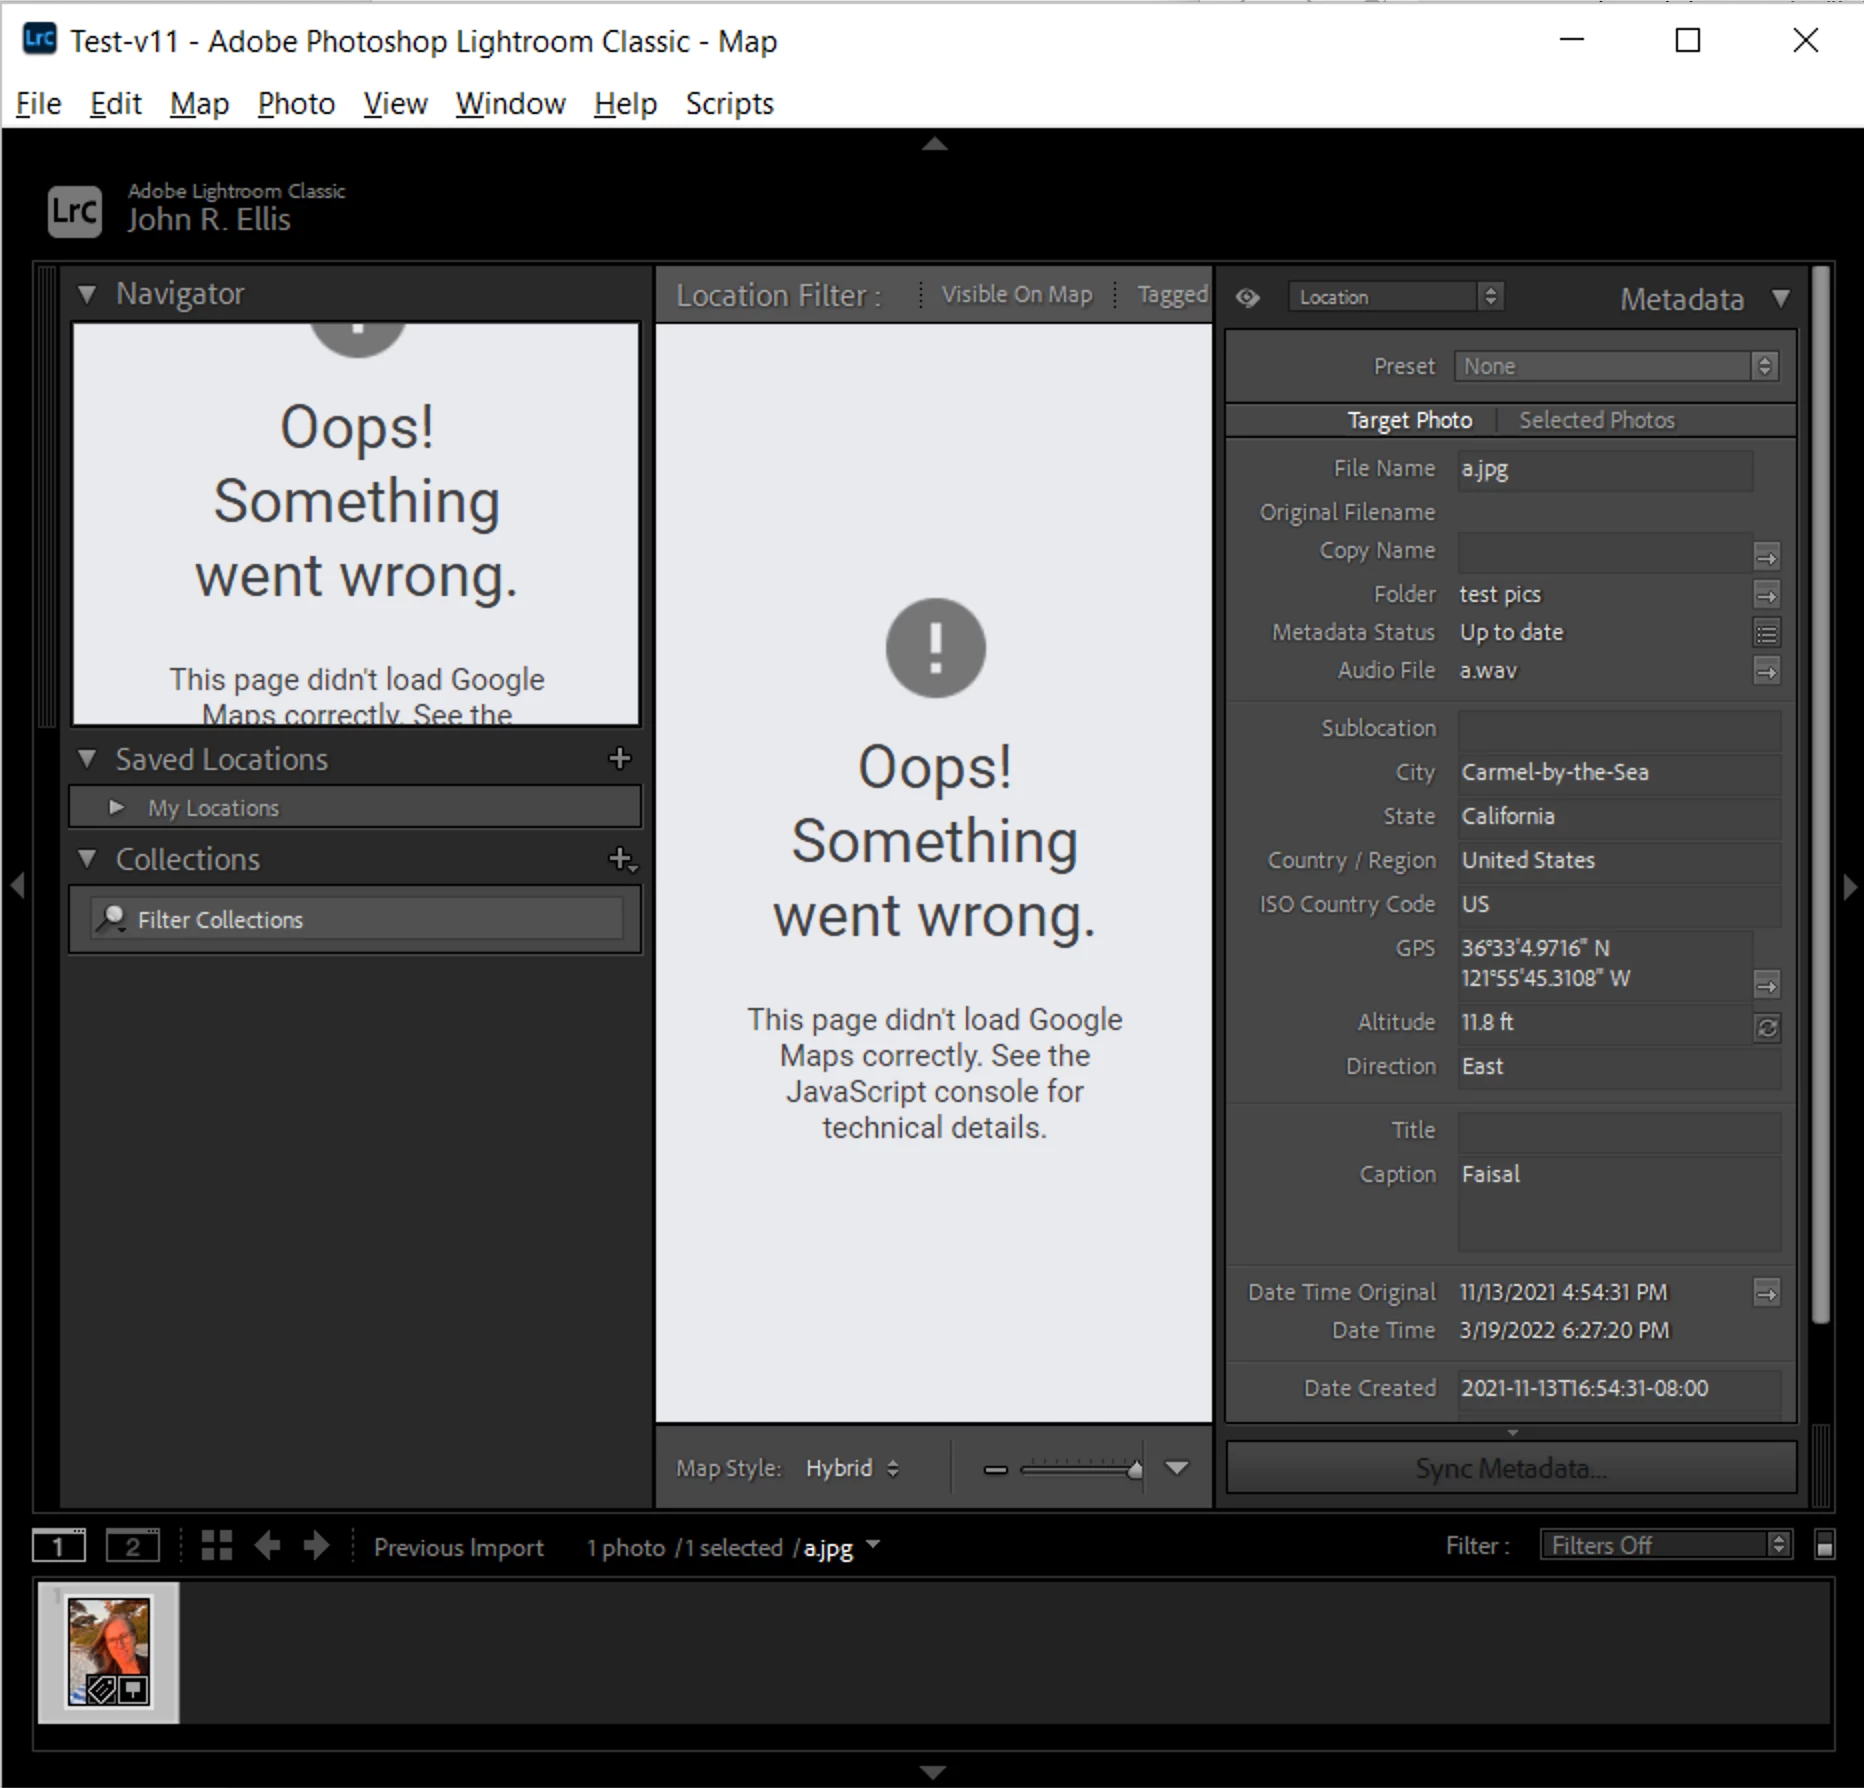Click the Altitude refresh icon
1864x1788 pixels.
[1767, 1028]
